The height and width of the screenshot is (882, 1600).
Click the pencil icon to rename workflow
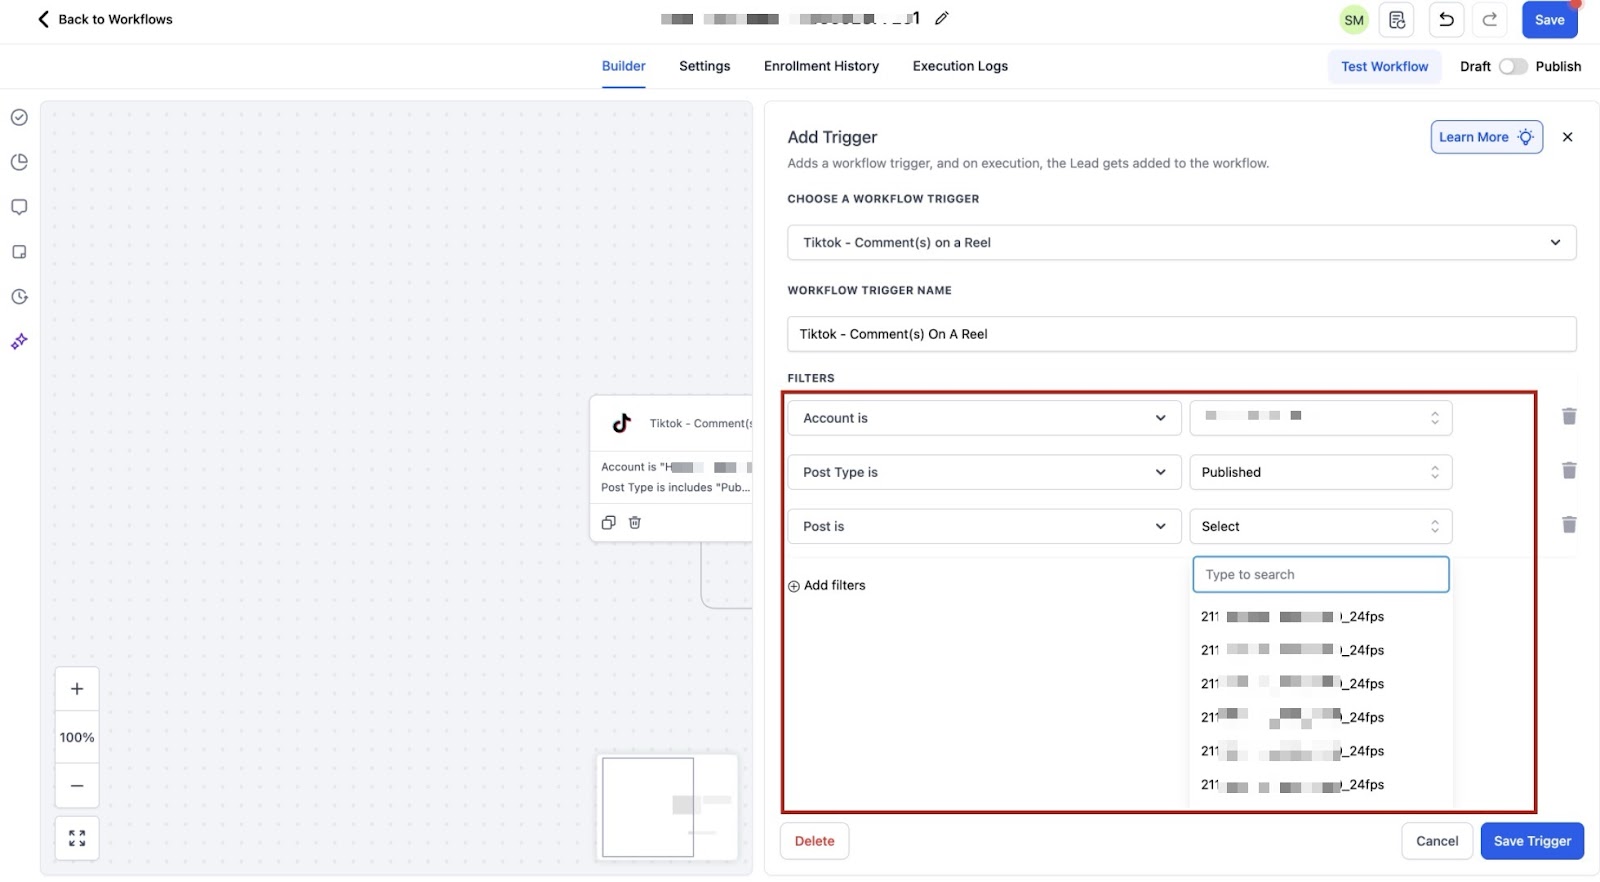click(941, 18)
